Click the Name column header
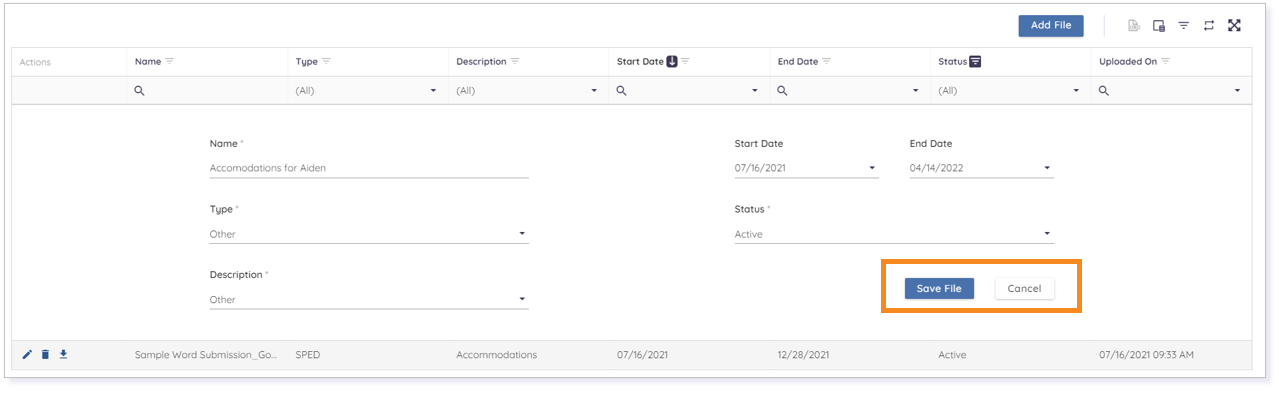The image size is (1279, 394). click(x=207, y=62)
